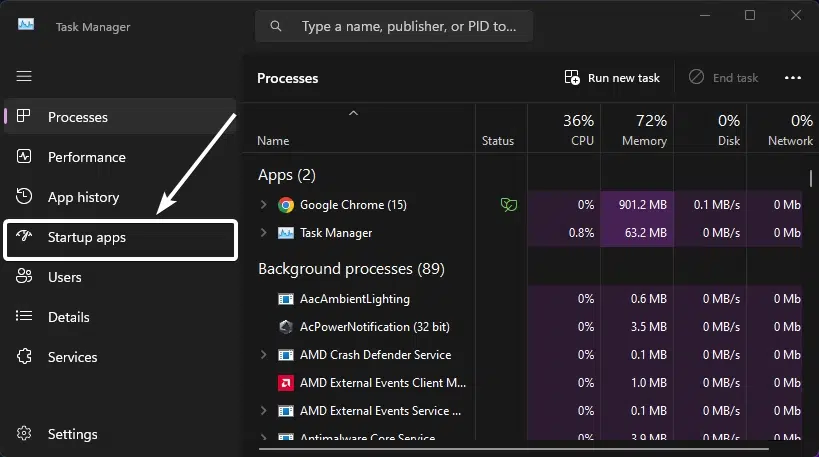Image resolution: width=819 pixels, height=457 pixels.
Task: Click the Task Manager process icon
Action: pyautogui.click(x=286, y=233)
